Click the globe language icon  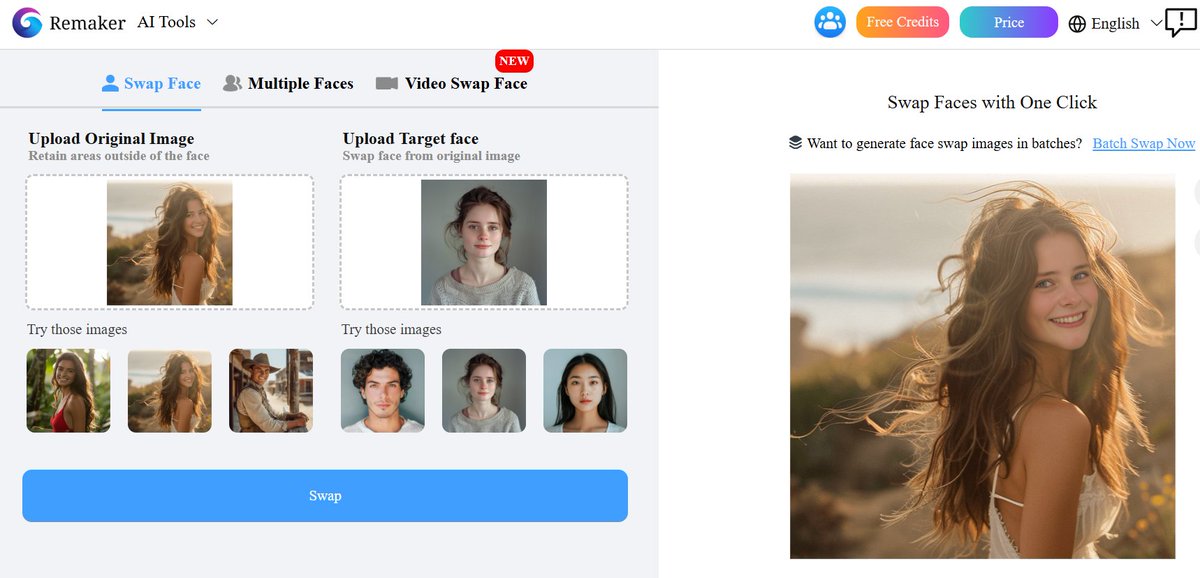(x=1077, y=24)
